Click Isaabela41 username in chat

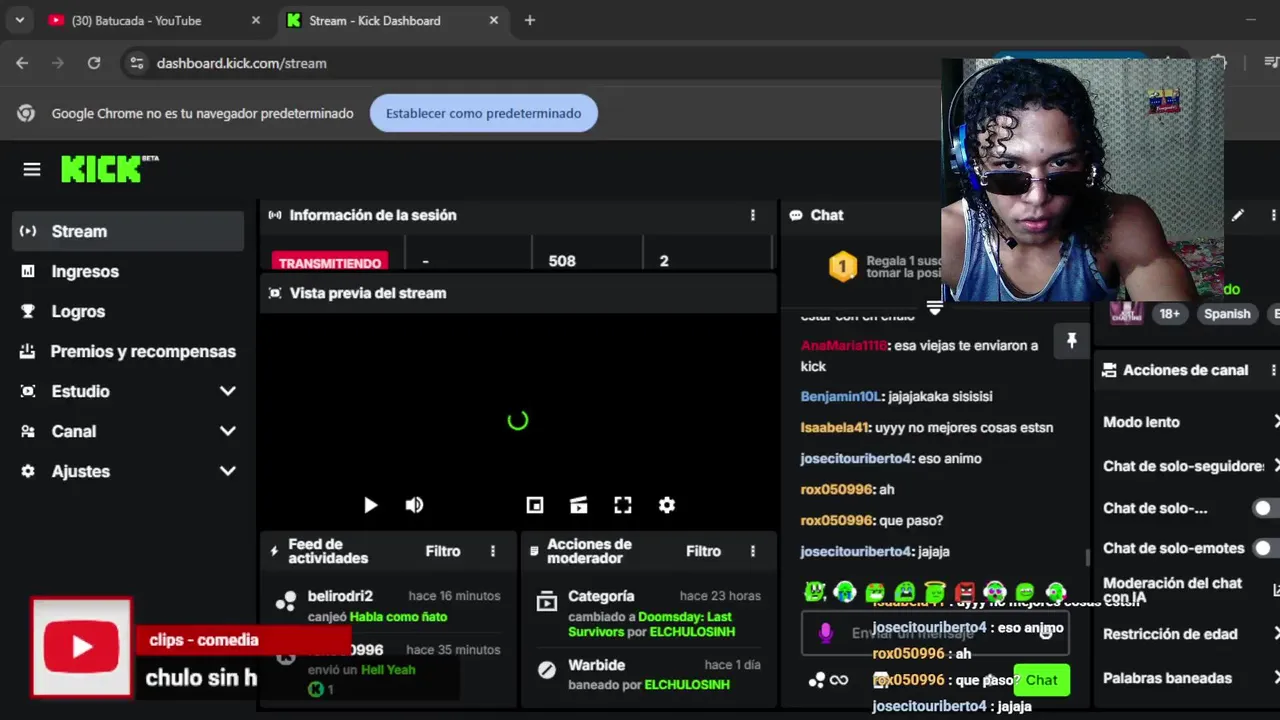834,427
